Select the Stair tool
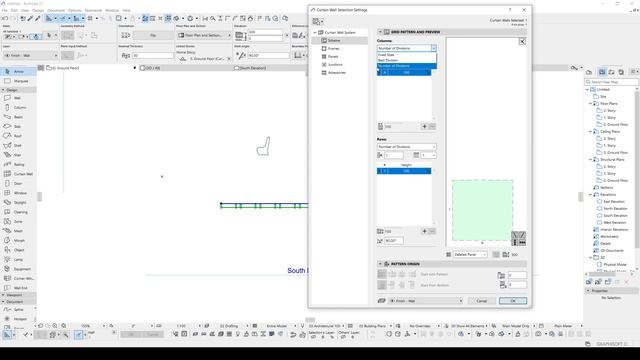 point(18,155)
